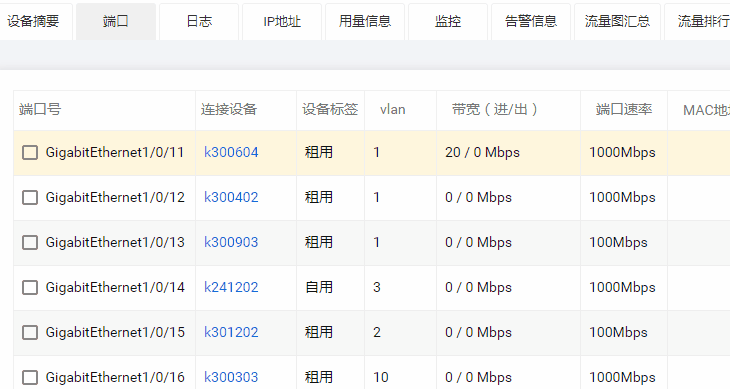Image resolution: width=730 pixels, height=389 pixels.
Task: Click the 租用 label for k301202
Action: (319, 332)
